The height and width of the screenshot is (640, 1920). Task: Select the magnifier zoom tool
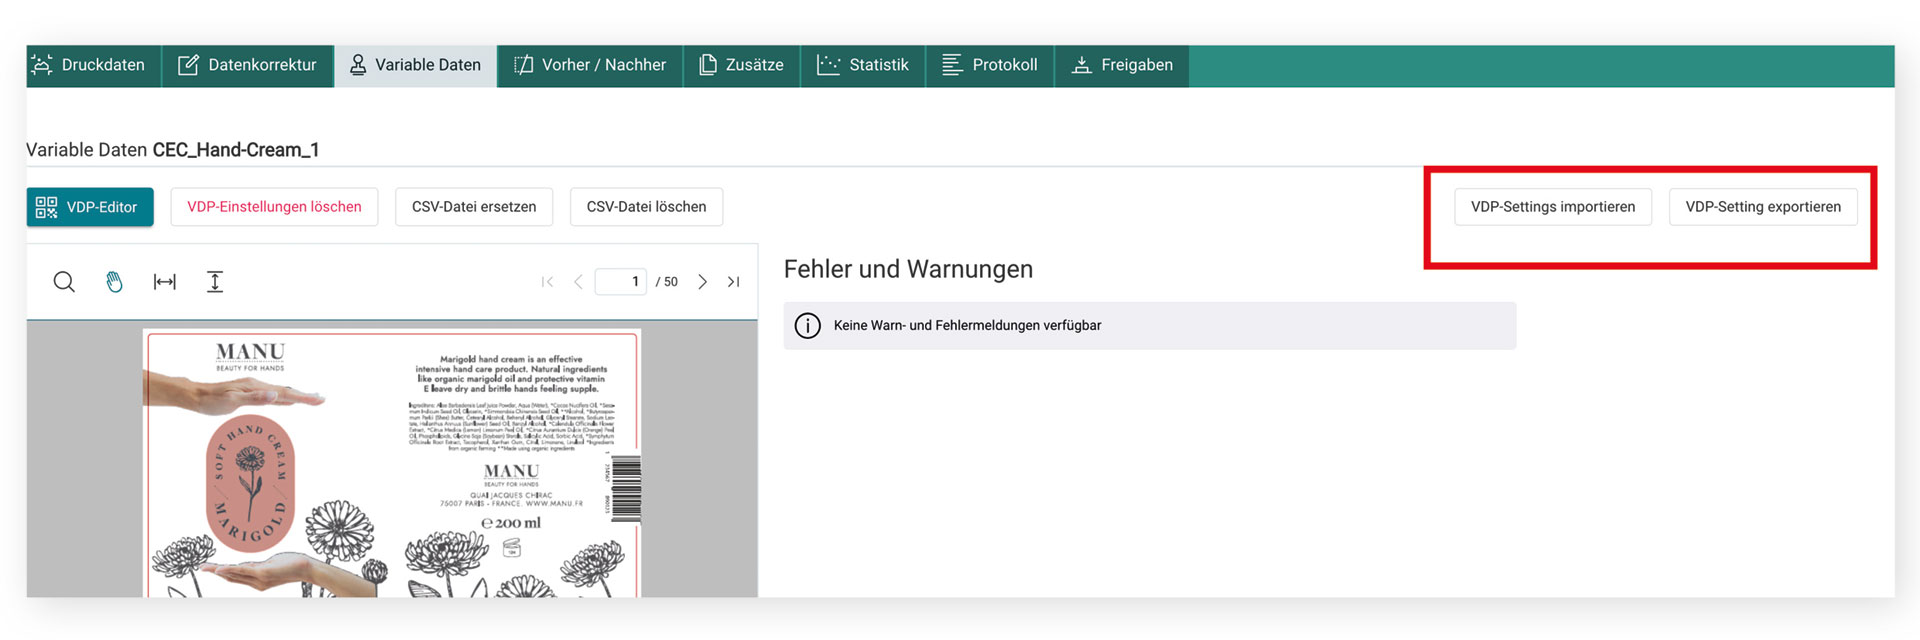coord(64,282)
